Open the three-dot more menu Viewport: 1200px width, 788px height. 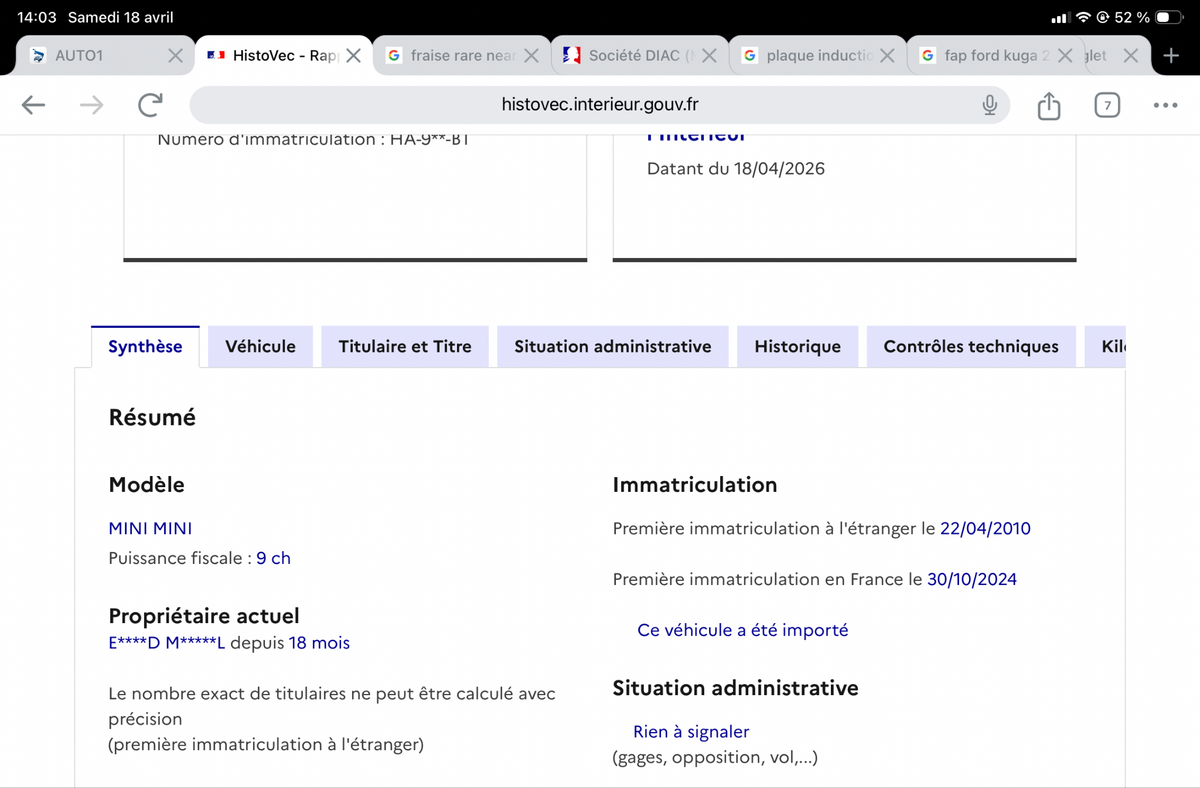tap(1165, 105)
